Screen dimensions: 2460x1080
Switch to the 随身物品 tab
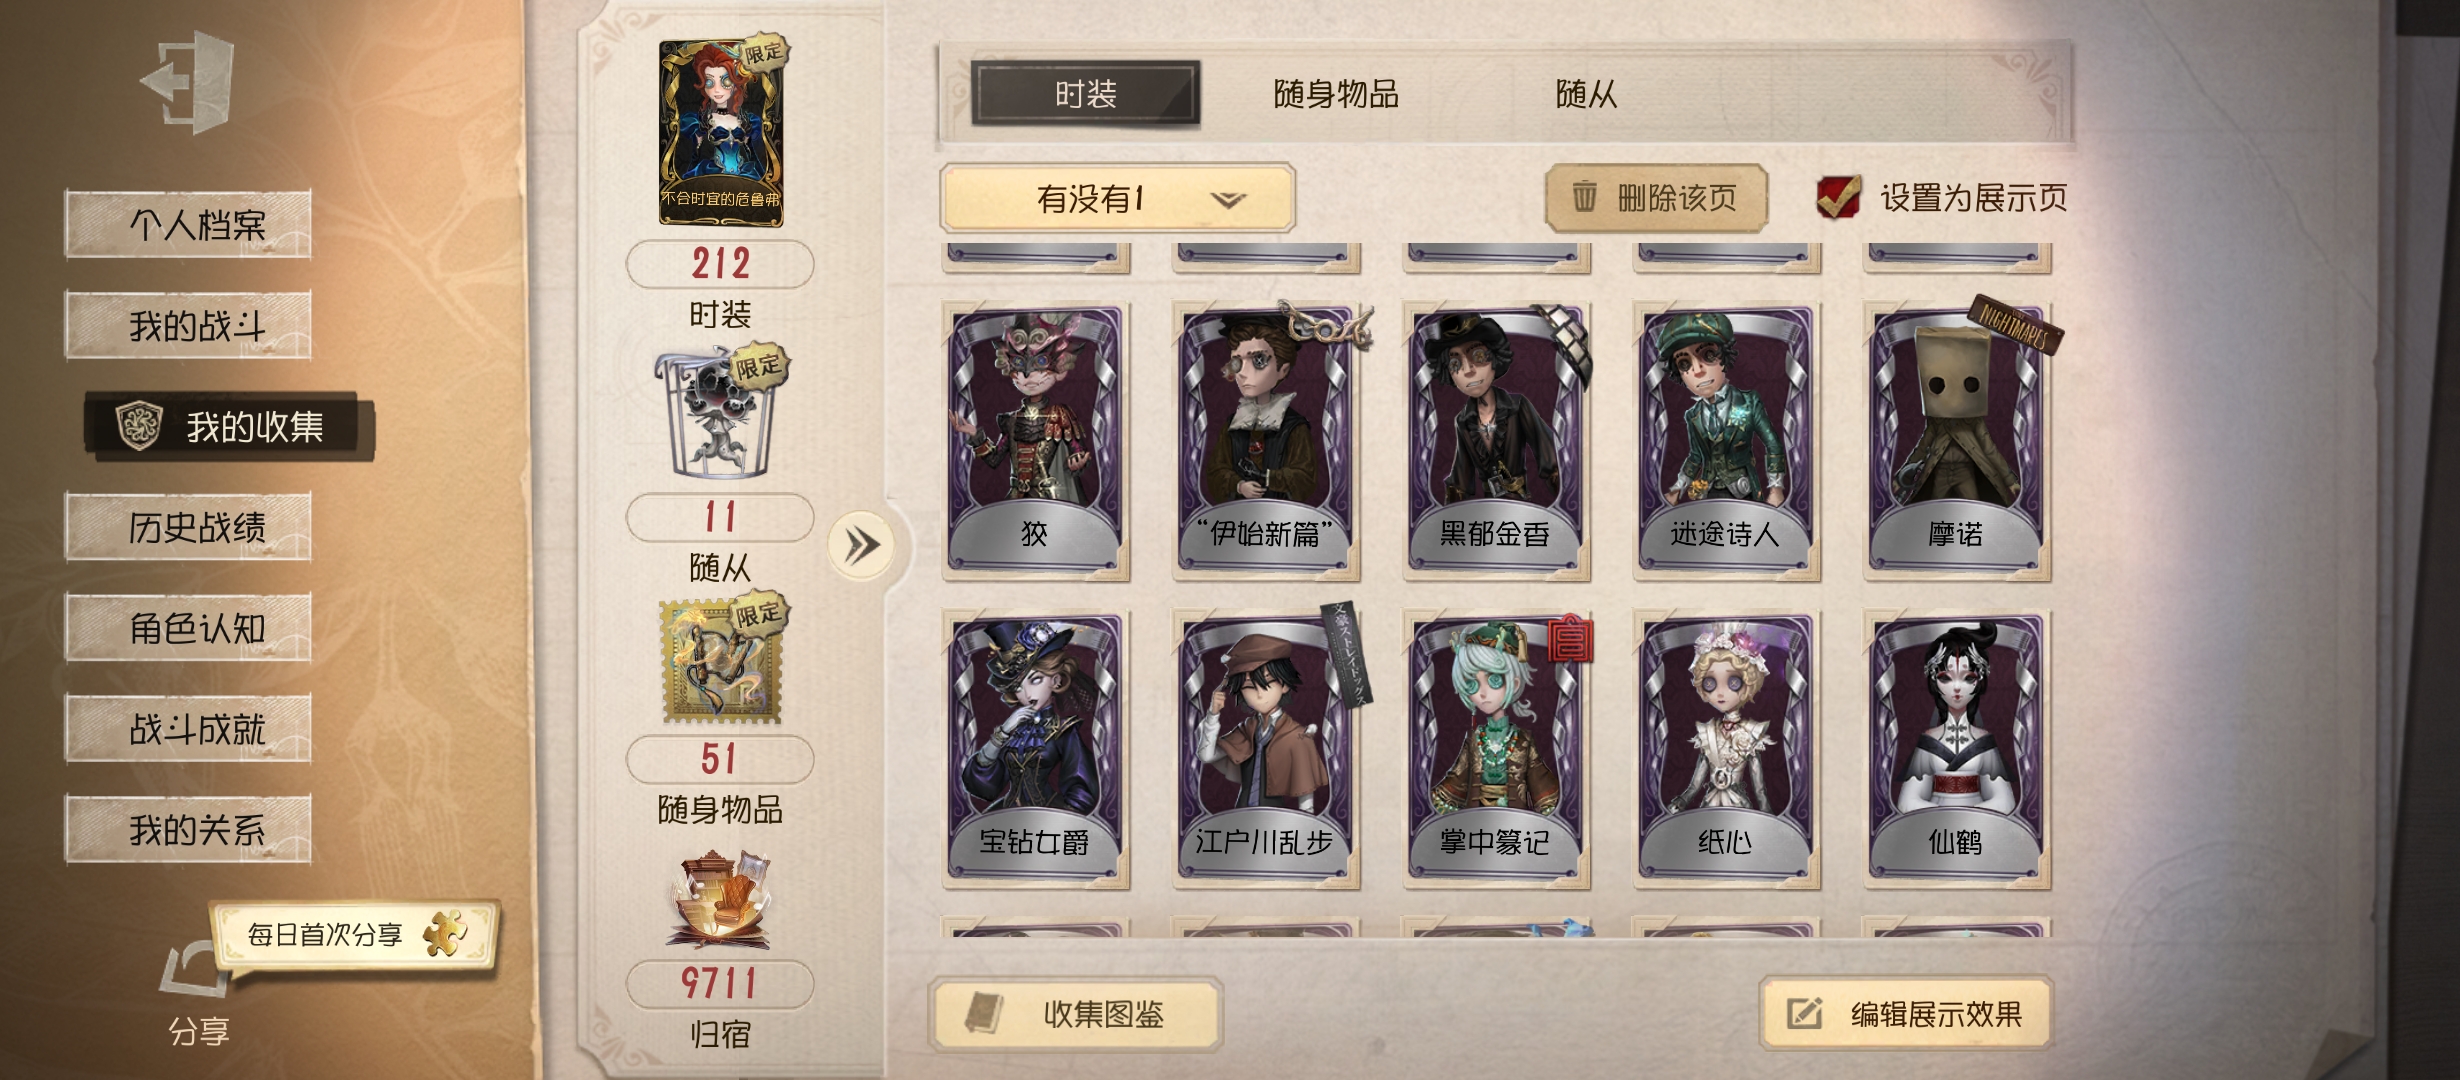[1336, 94]
